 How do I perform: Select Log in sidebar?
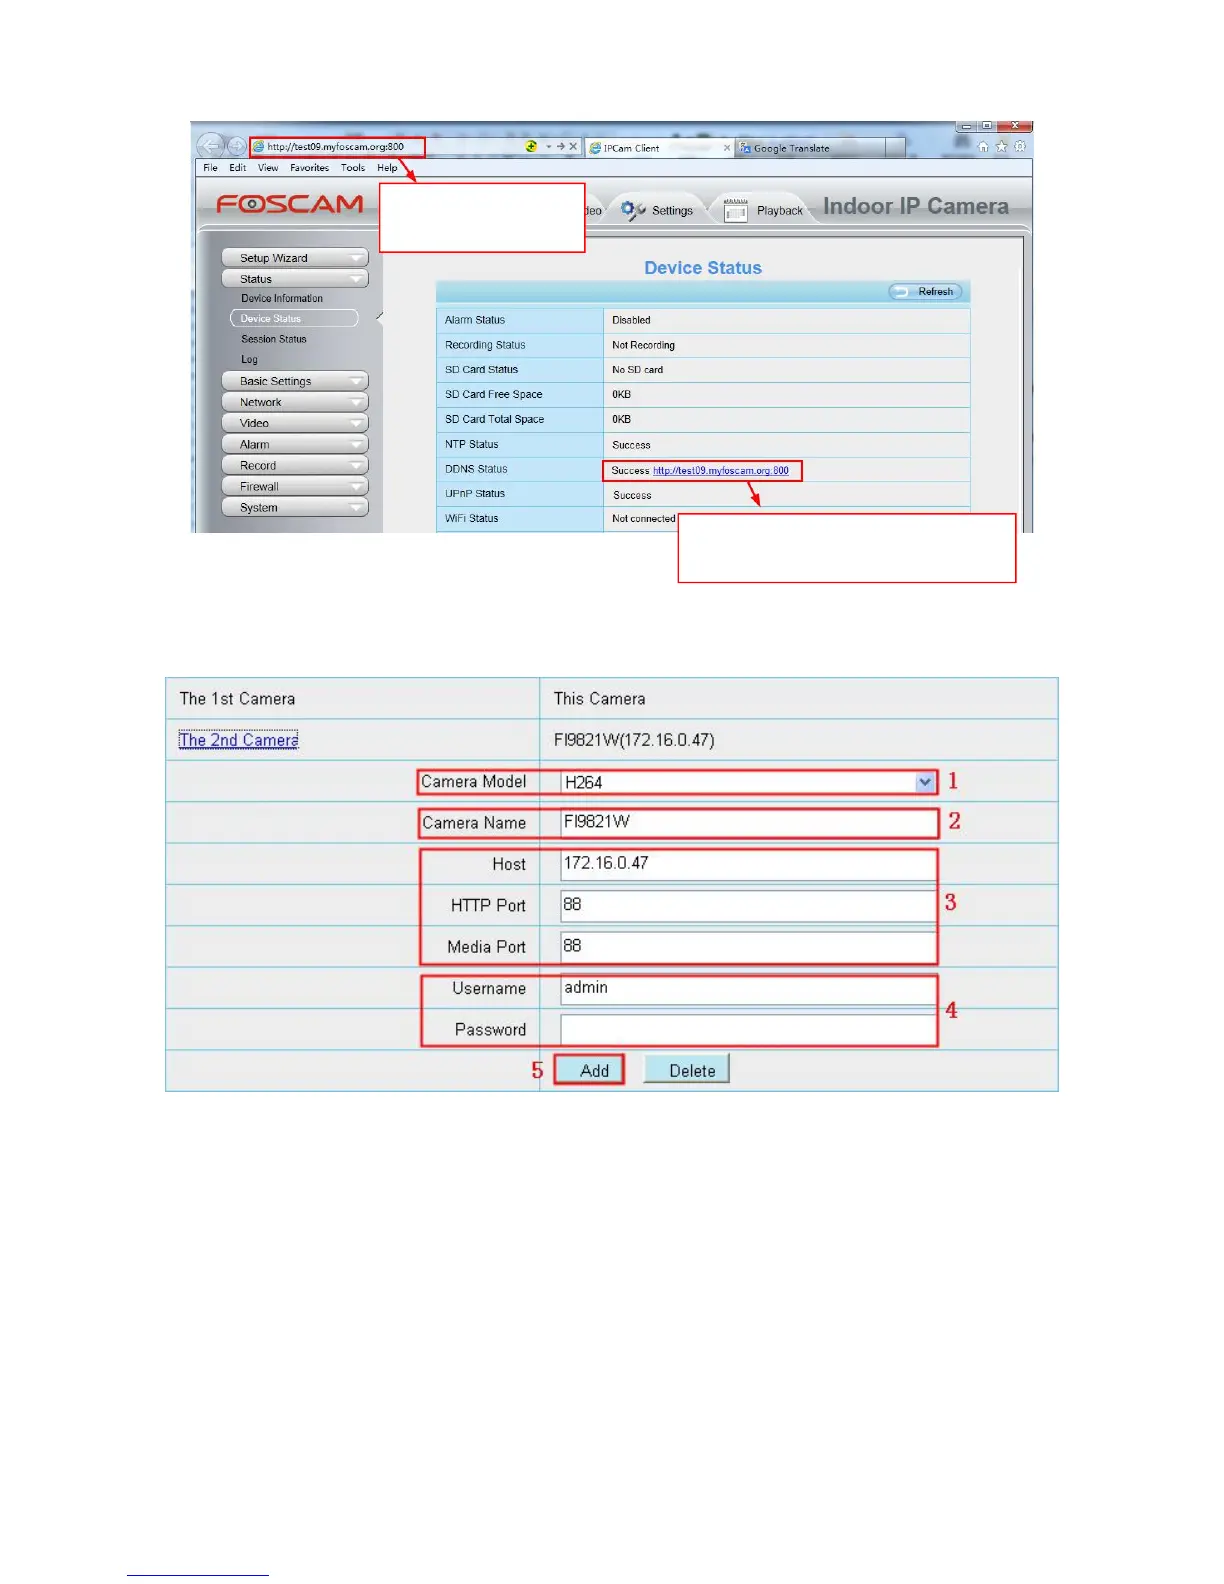pos(249,359)
